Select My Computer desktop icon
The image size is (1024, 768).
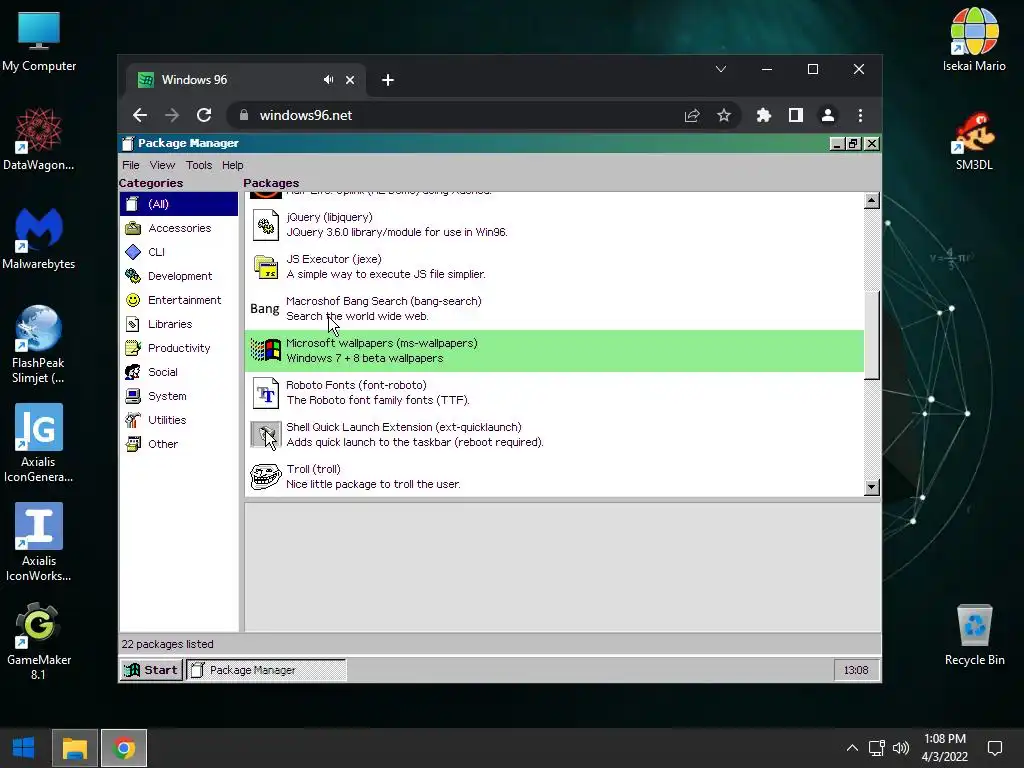39,40
